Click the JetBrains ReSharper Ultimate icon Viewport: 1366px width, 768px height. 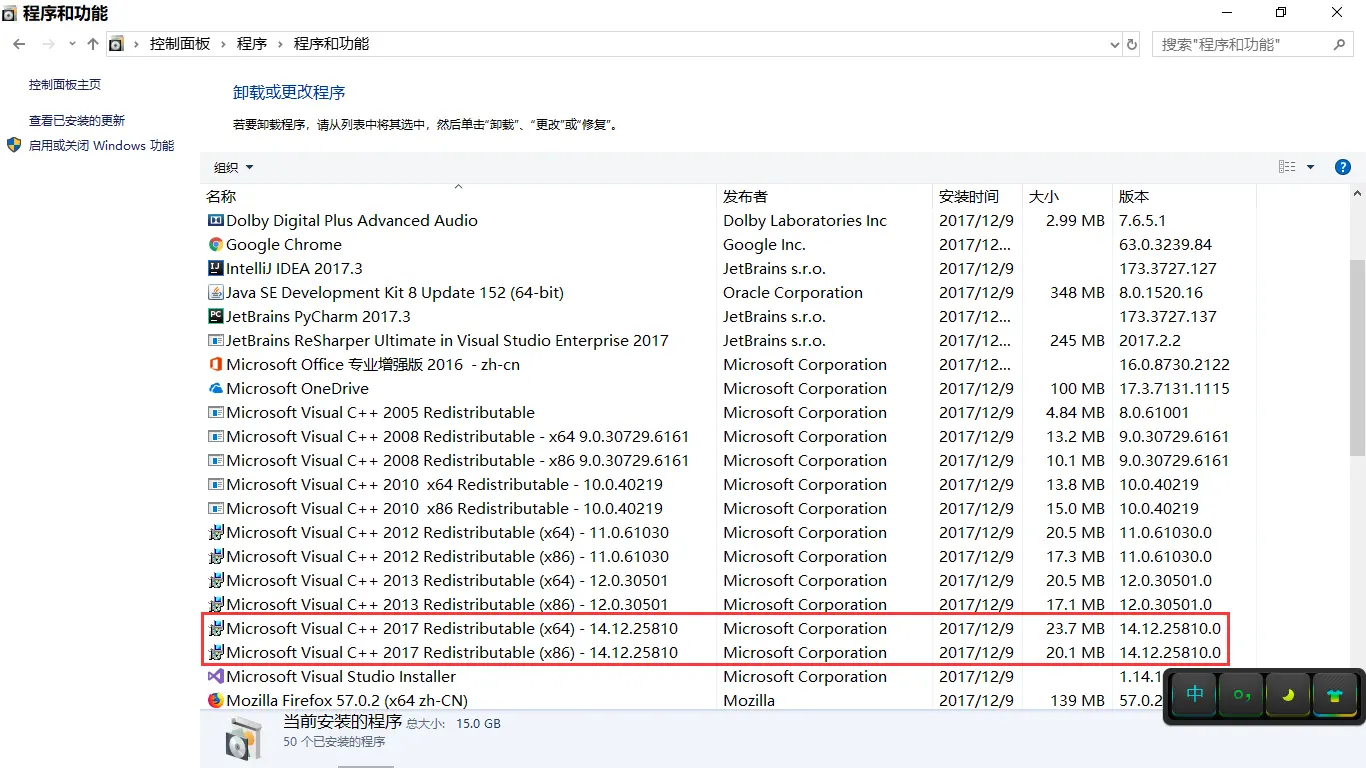pos(215,340)
